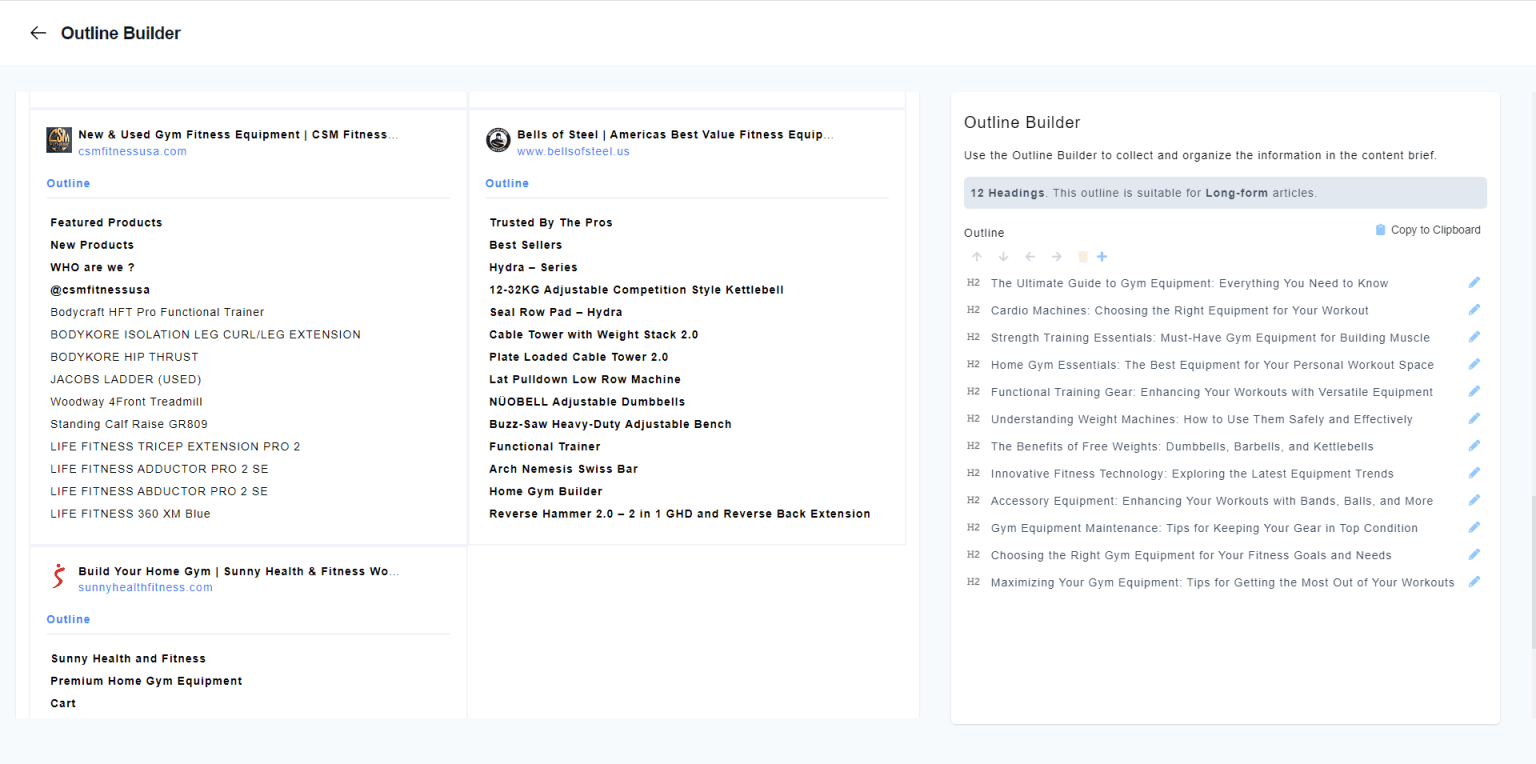
Task: Click pencil icon for 'Gym Equipment Maintenance' heading
Action: coord(1474,528)
